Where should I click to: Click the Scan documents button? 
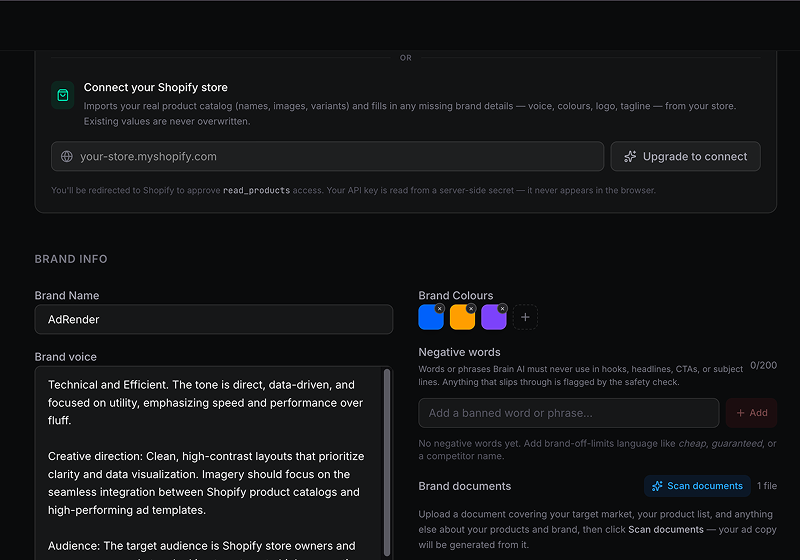[697, 486]
